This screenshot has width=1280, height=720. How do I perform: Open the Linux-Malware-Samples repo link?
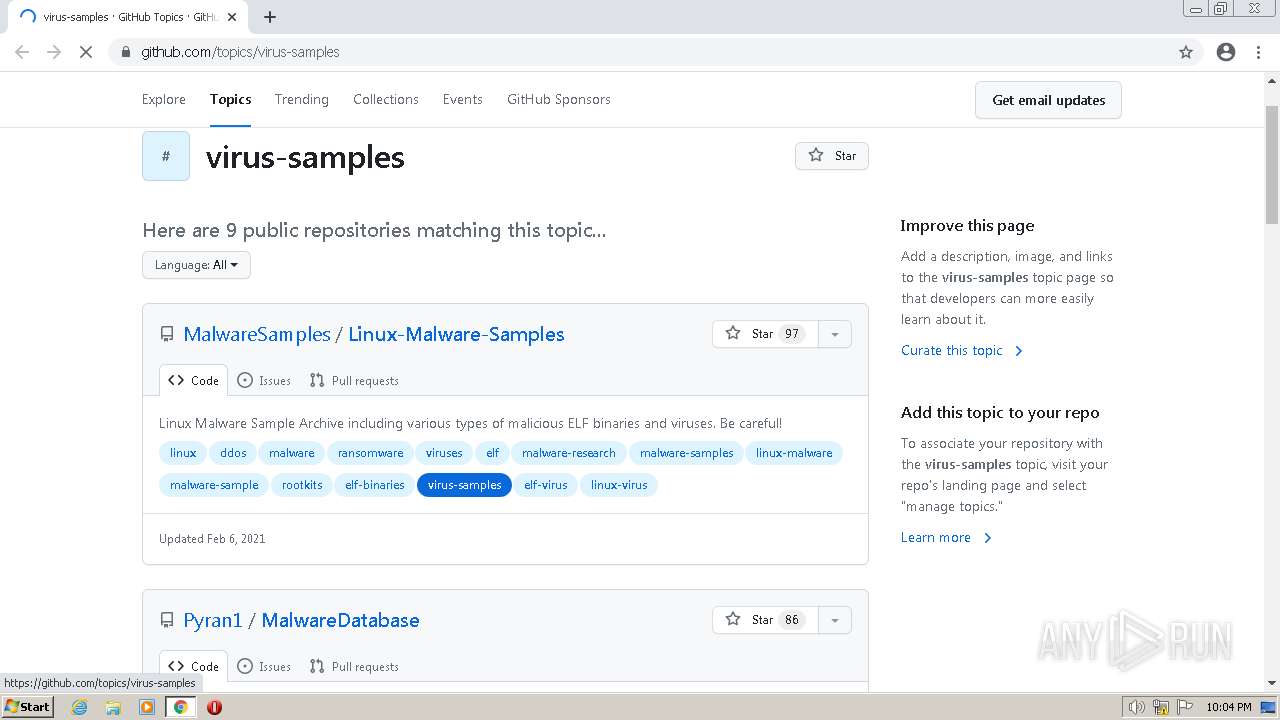[456, 334]
